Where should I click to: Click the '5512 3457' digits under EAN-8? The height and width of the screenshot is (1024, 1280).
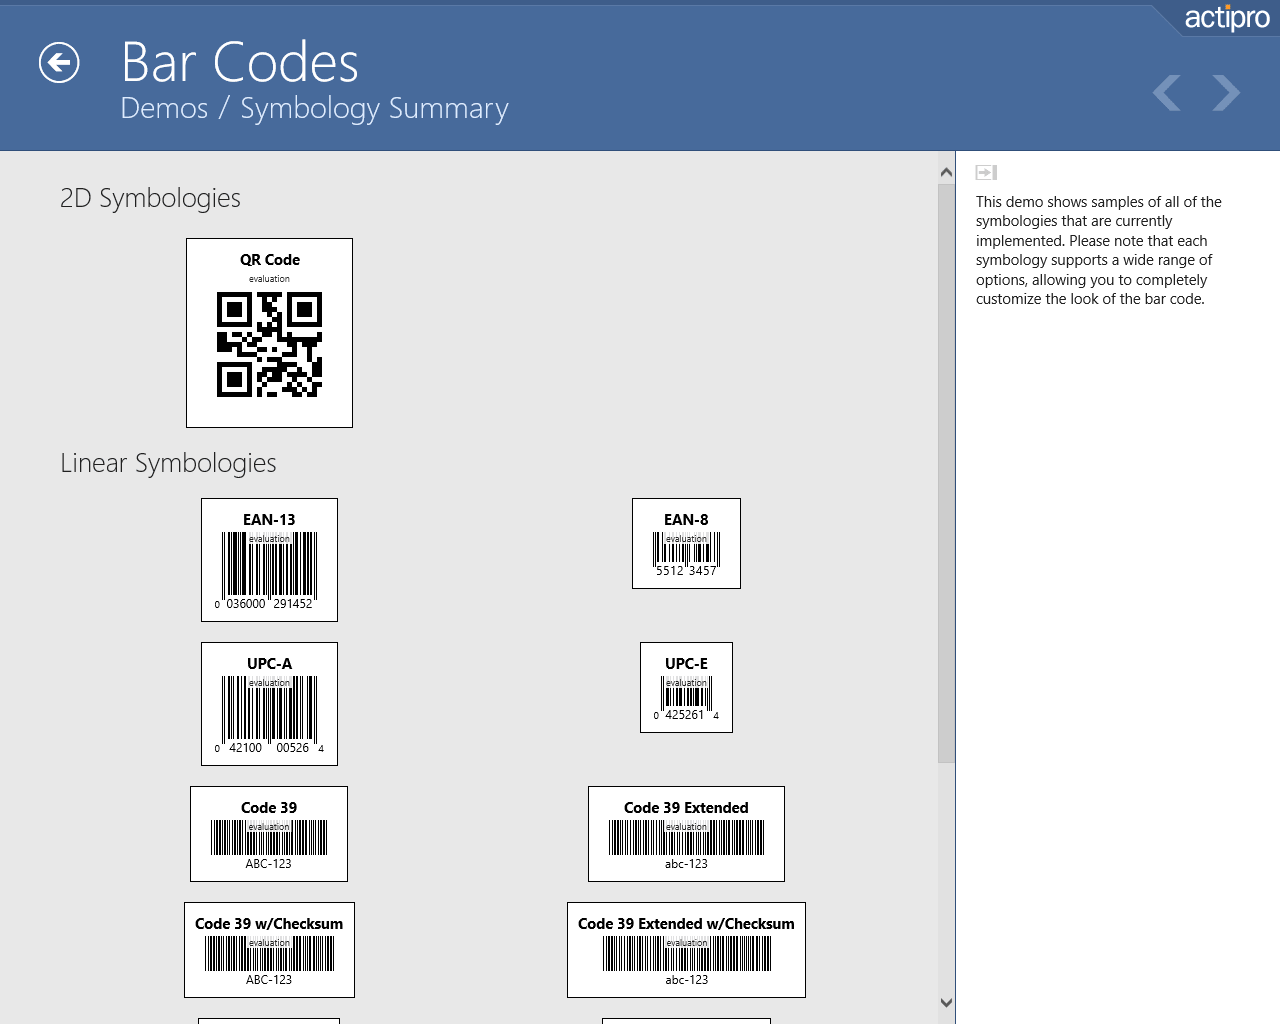click(686, 571)
